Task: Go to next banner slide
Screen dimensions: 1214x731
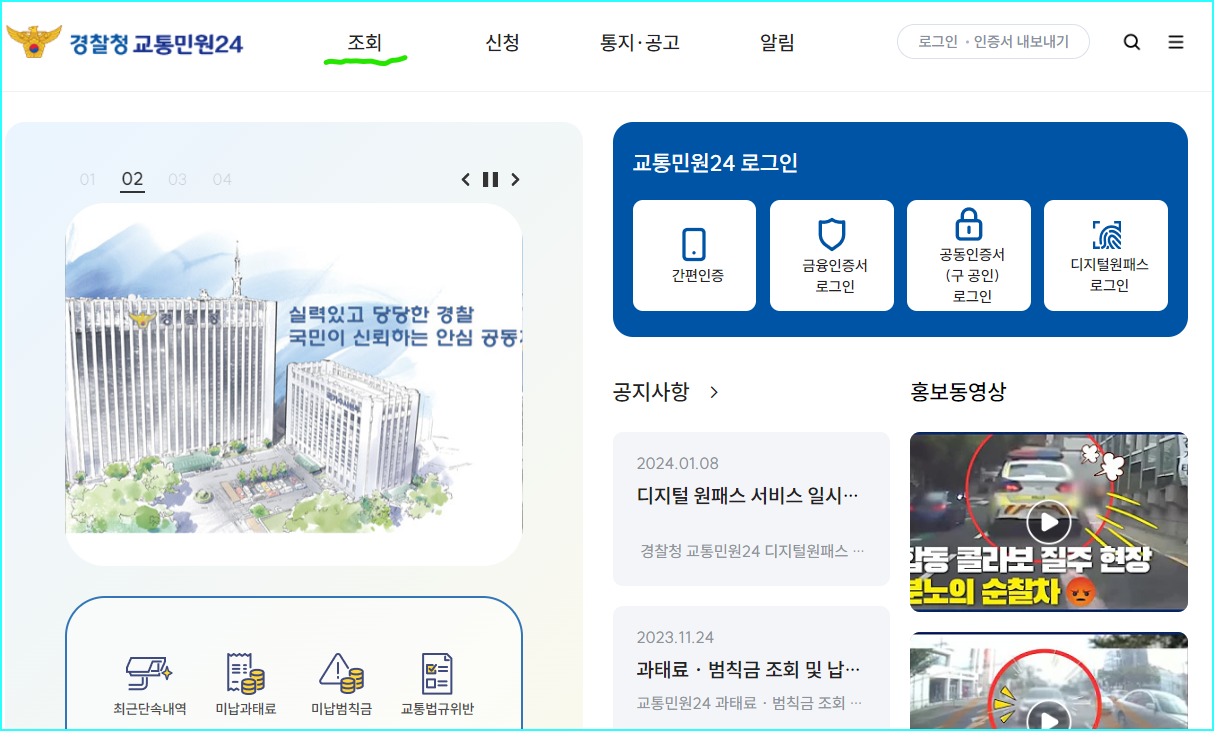Action: tap(515, 180)
